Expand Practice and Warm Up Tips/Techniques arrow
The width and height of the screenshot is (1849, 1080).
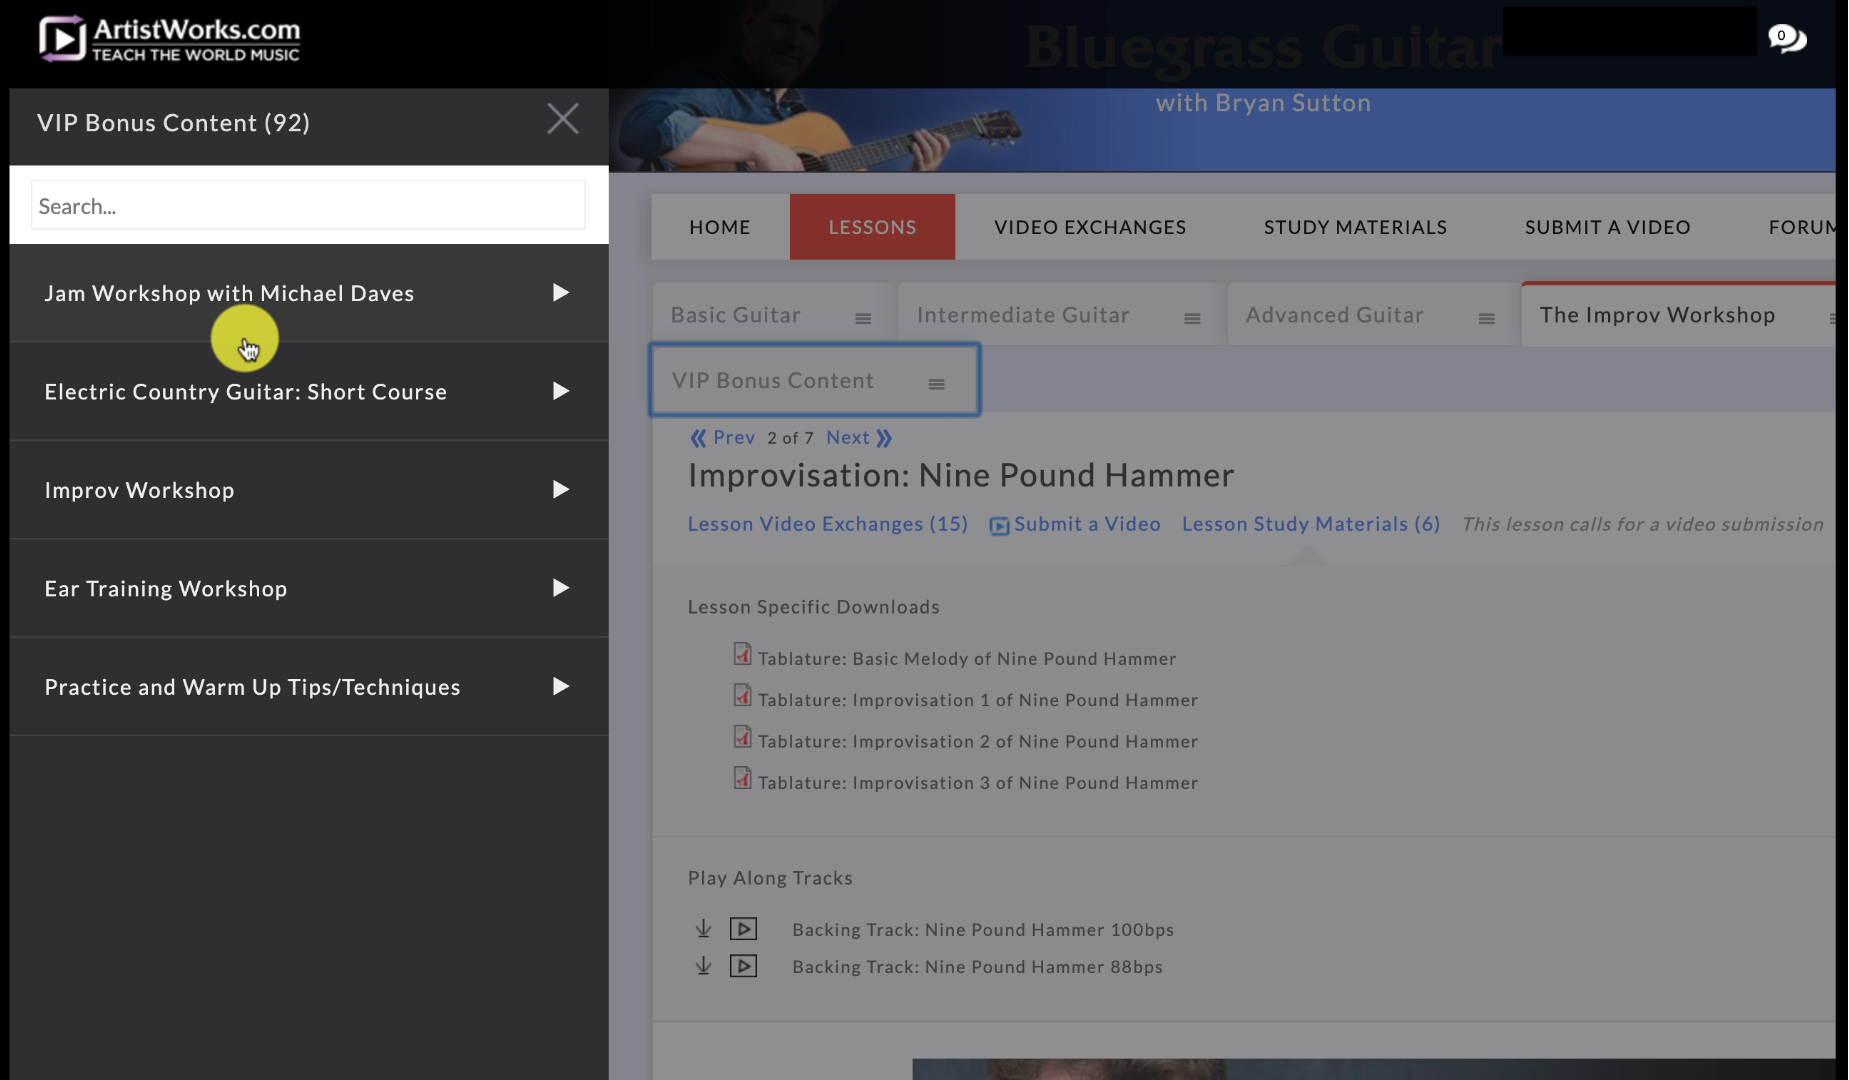click(561, 686)
